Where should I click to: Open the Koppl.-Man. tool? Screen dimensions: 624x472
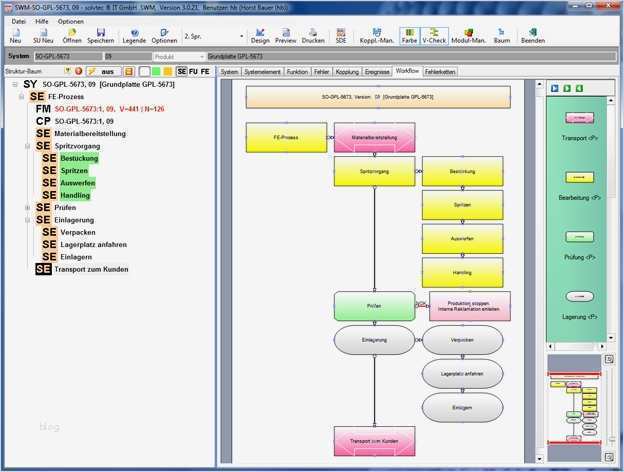tap(376, 36)
